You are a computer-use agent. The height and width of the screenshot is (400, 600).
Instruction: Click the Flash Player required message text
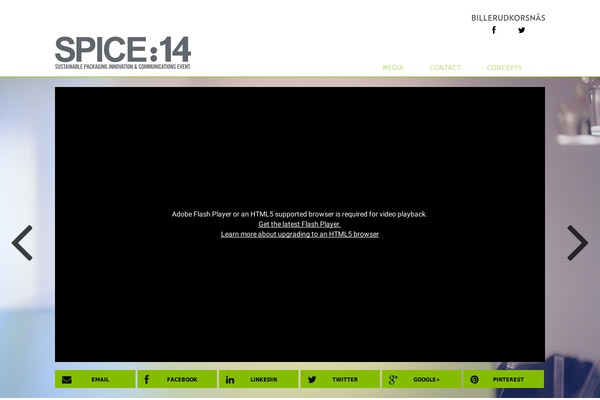[x=299, y=214]
